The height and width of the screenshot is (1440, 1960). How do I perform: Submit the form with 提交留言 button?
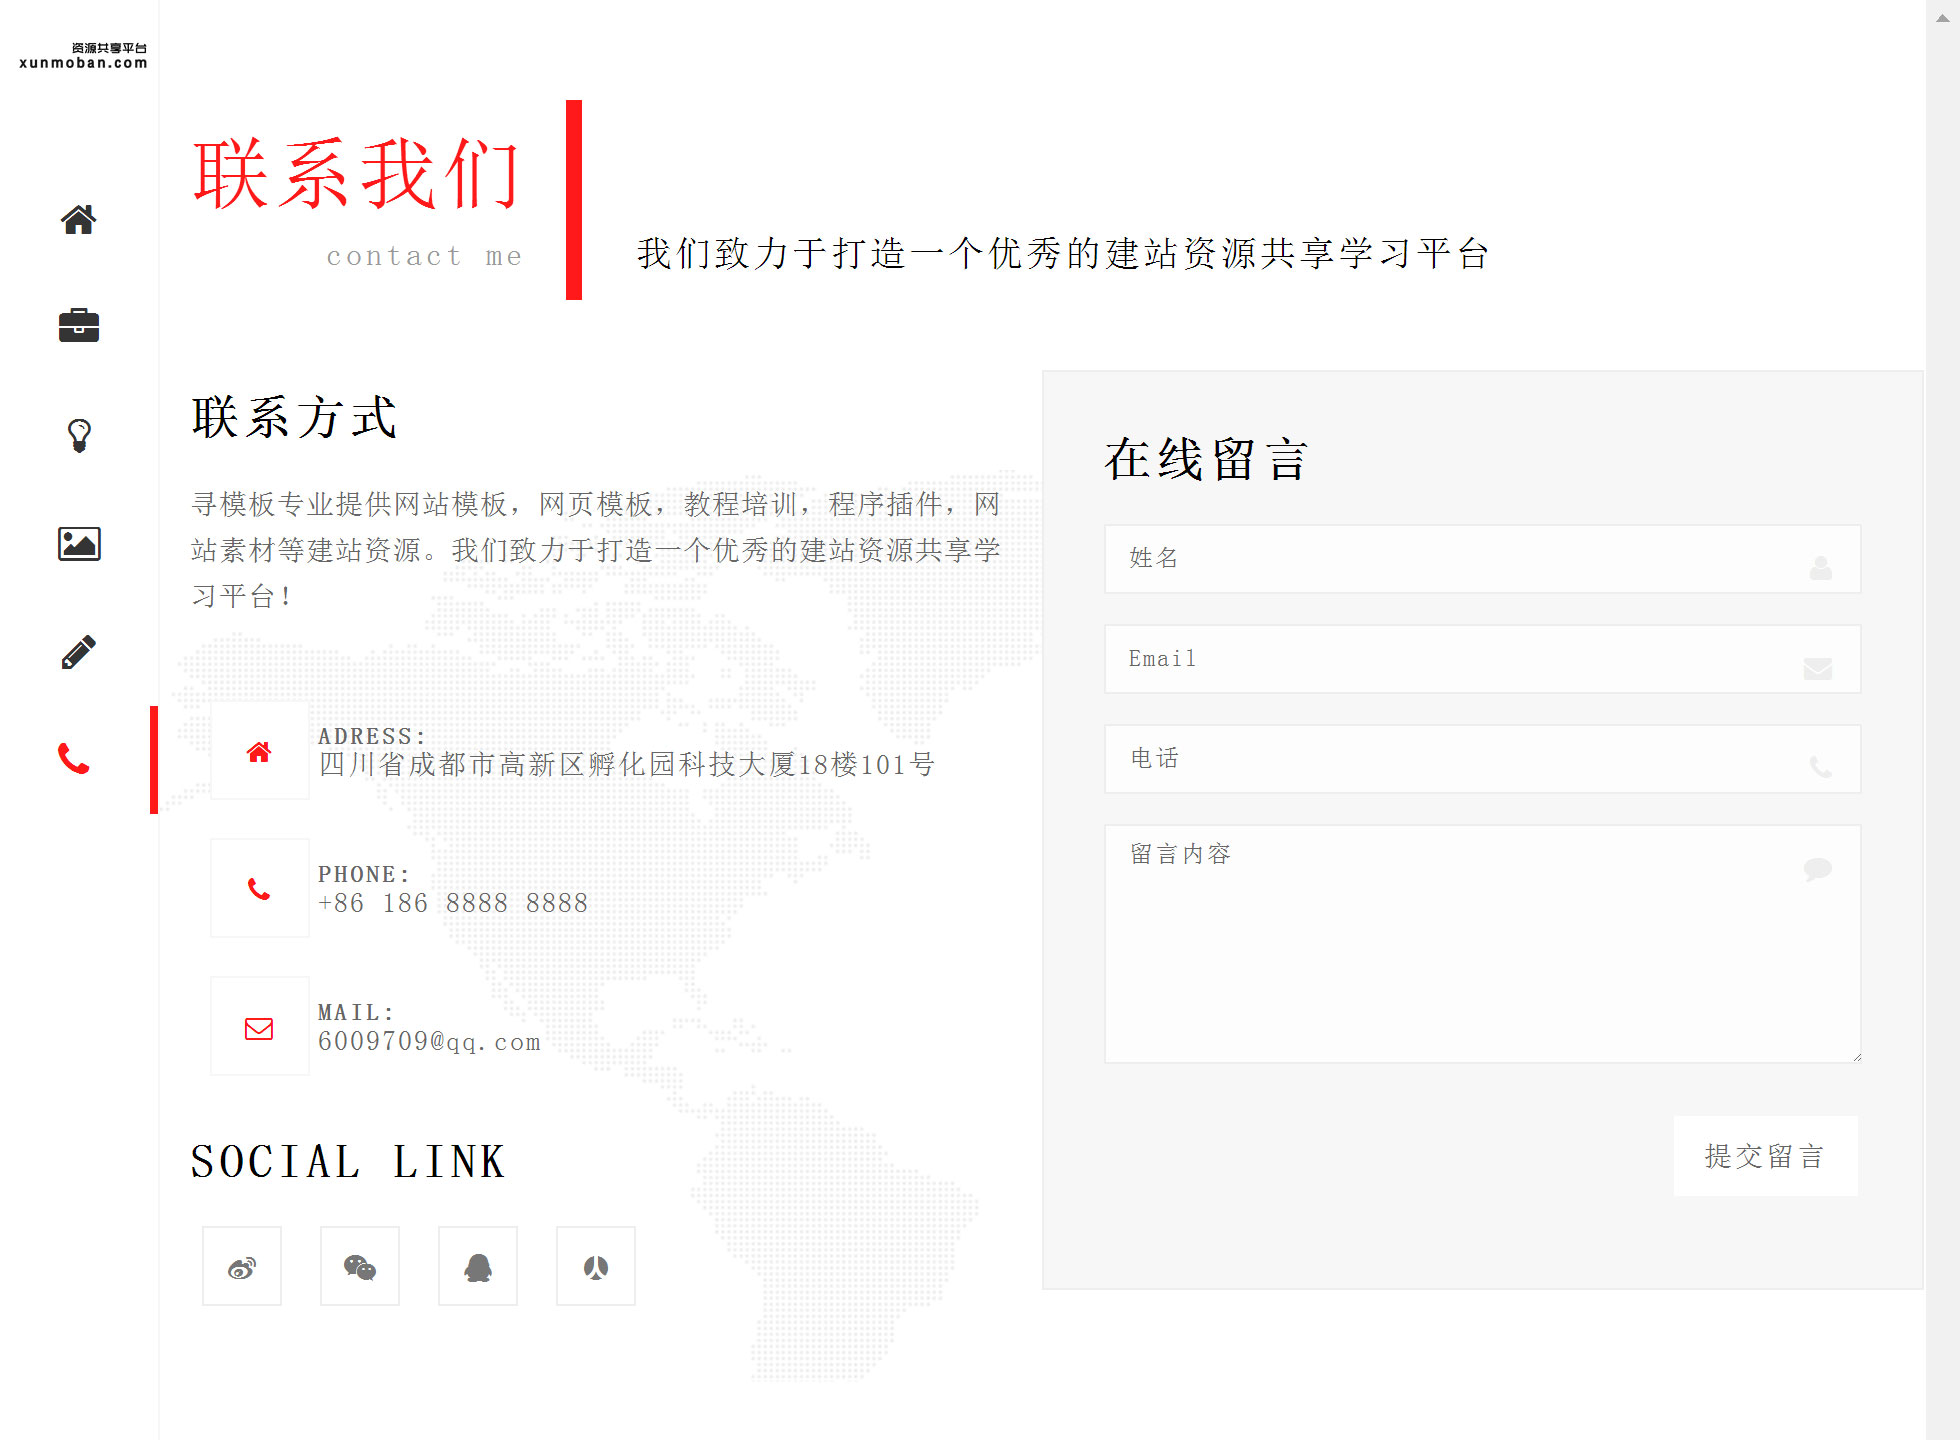pos(1765,1157)
